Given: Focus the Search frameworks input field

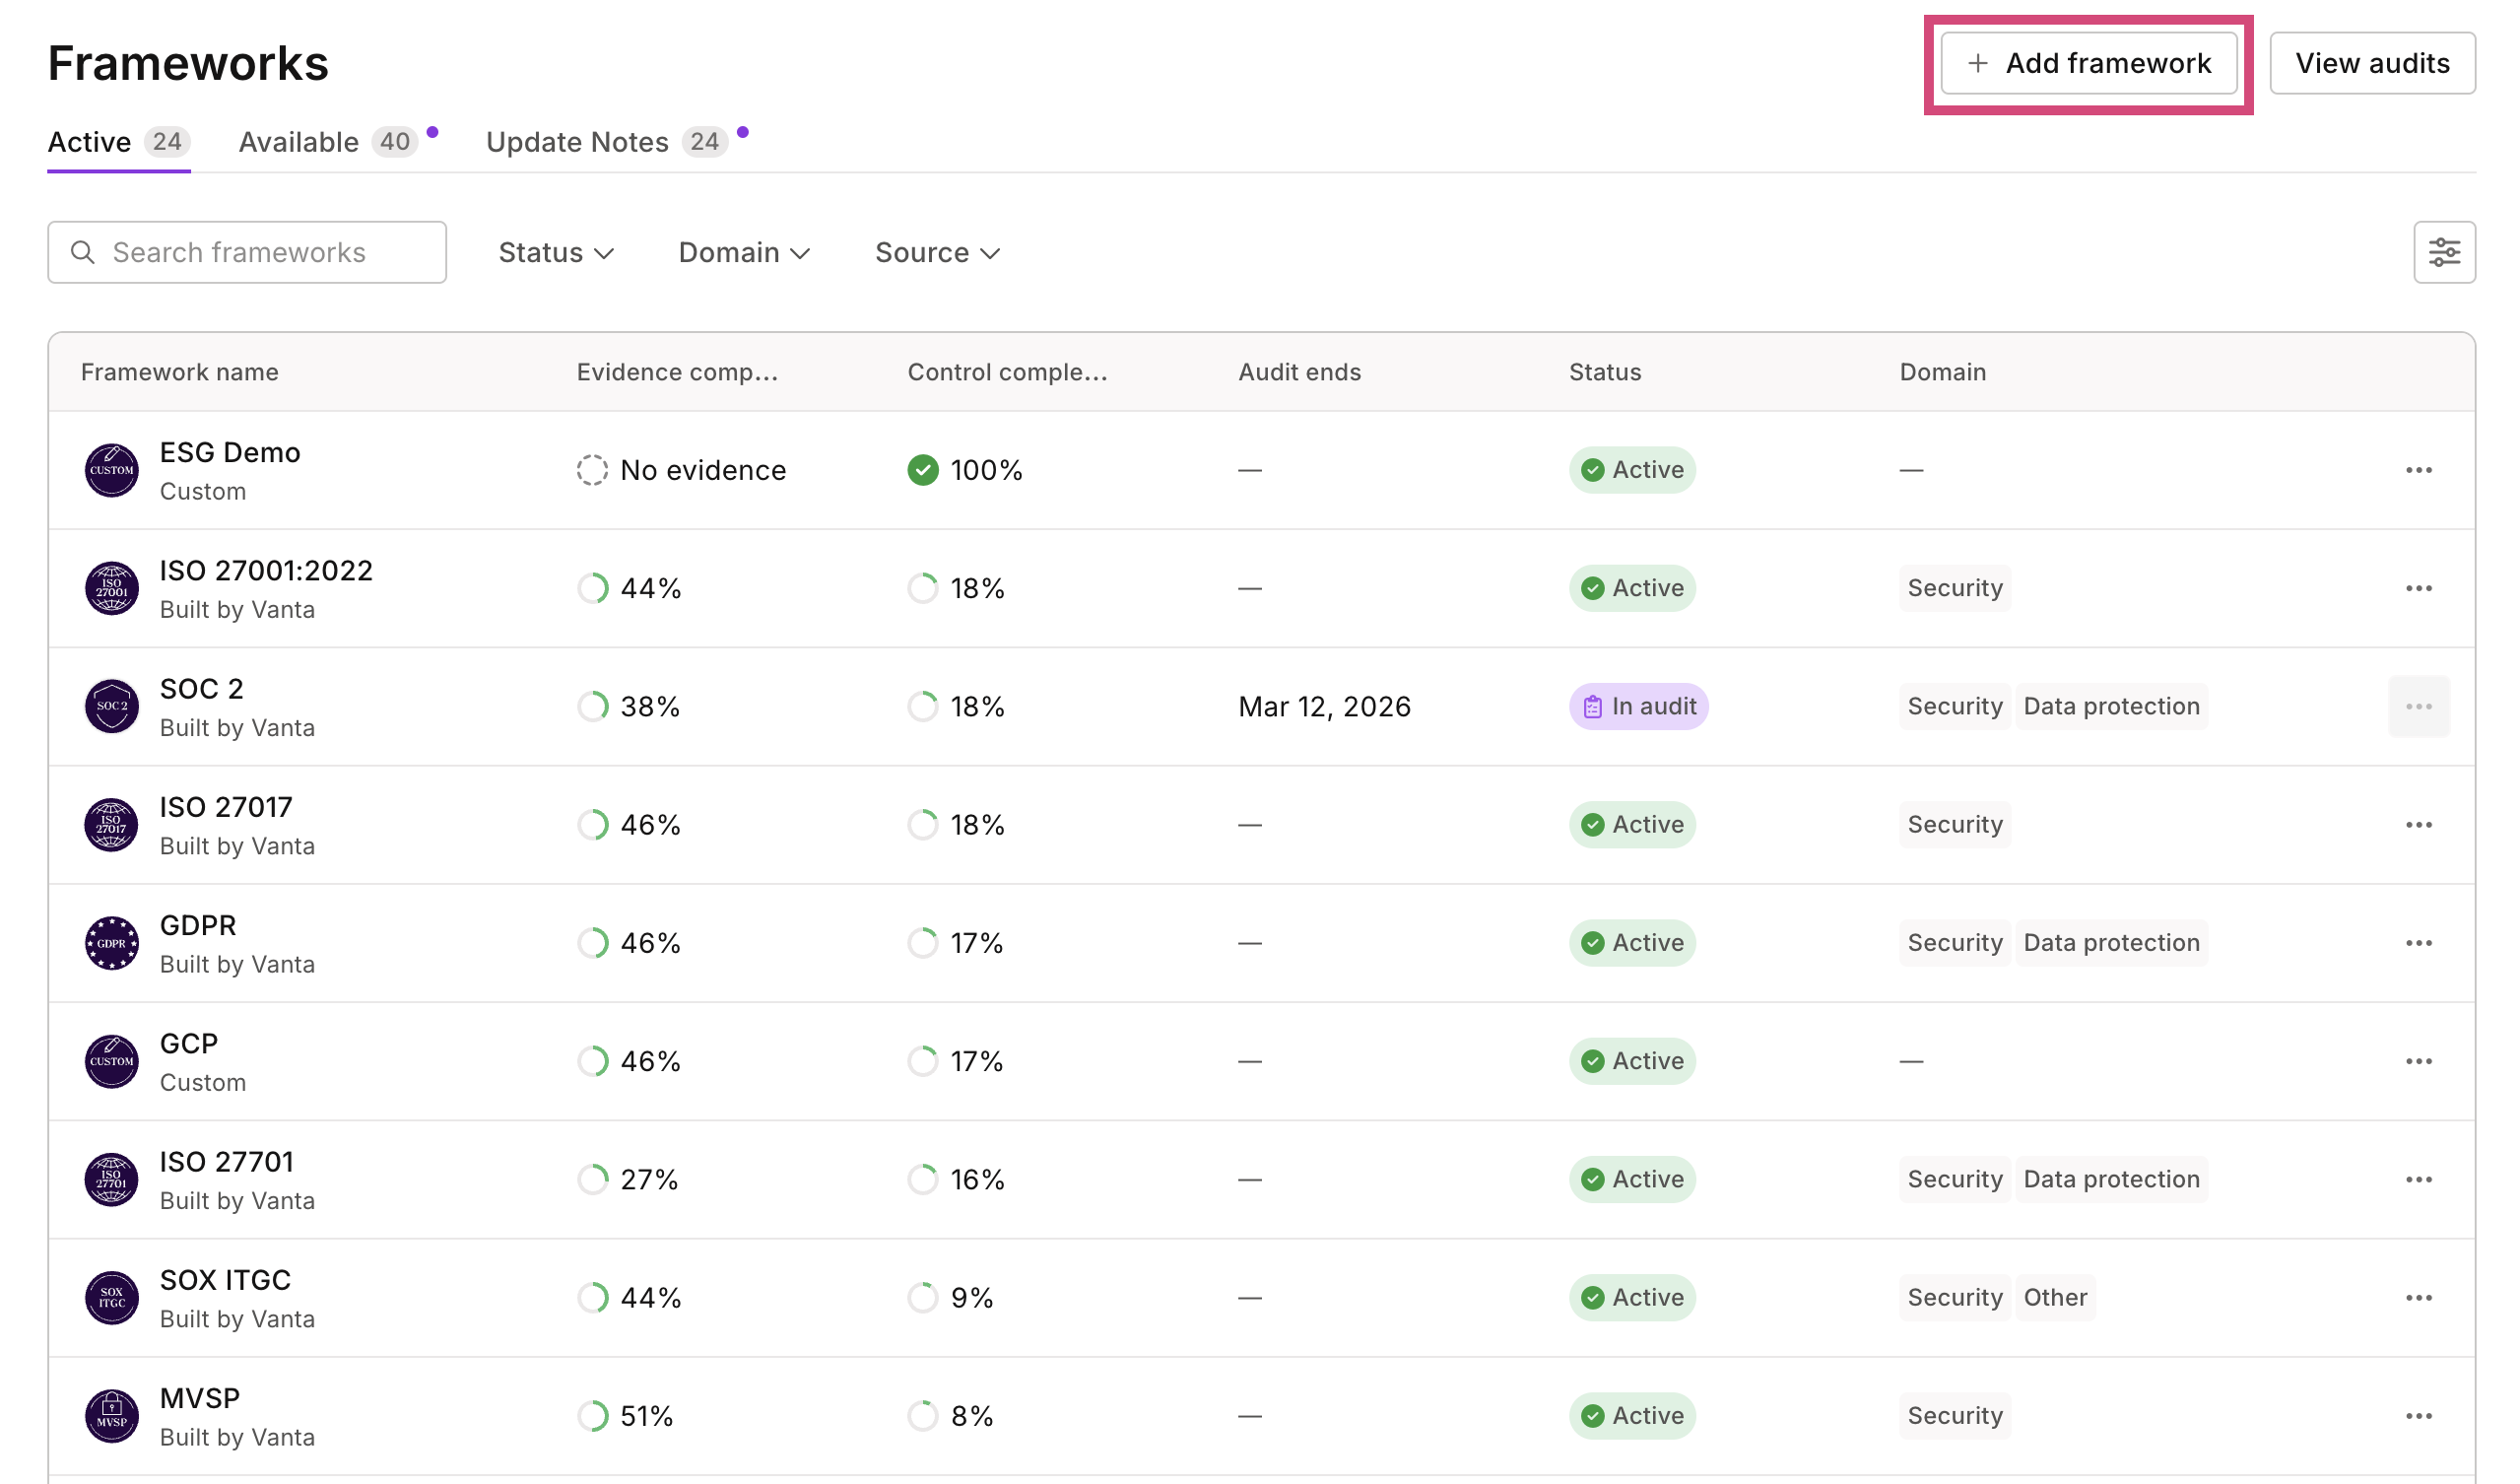Looking at the screenshot, I should coord(247,252).
